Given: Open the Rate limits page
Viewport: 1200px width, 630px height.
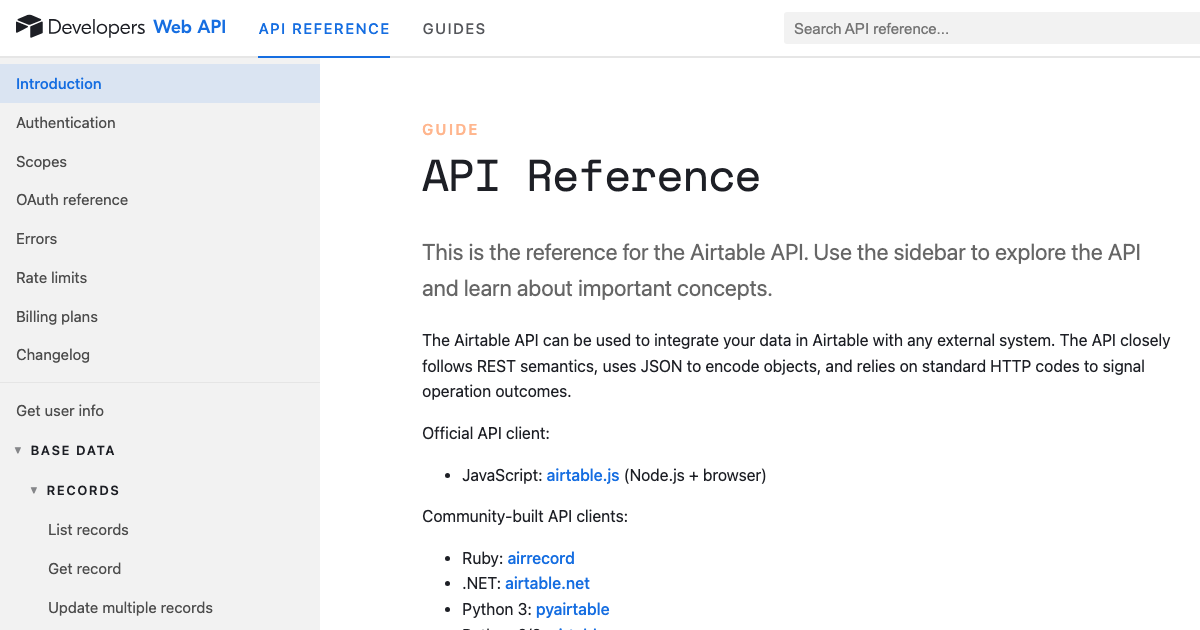Looking at the screenshot, I should click(x=51, y=277).
